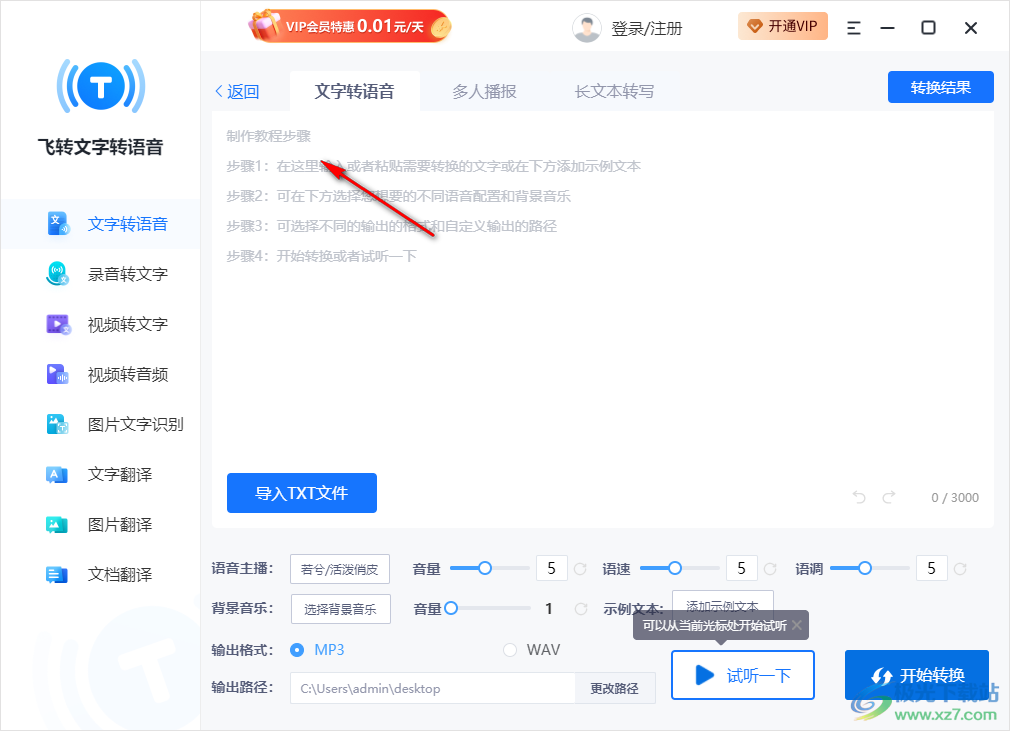Dismiss the 可以从当前光标处开始试听 tooltip
Viewport: 1010px width, 731px height.
click(x=797, y=625)
